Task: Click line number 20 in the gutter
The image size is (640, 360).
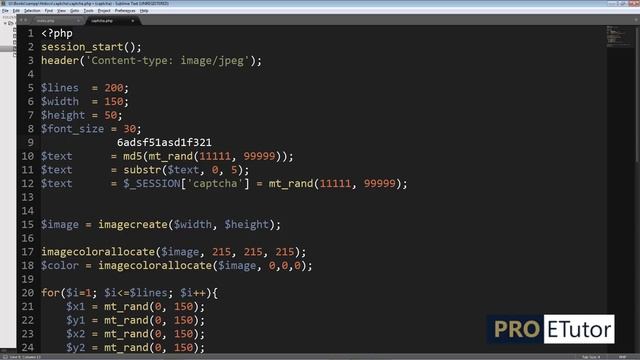Action: pos(27,293)
